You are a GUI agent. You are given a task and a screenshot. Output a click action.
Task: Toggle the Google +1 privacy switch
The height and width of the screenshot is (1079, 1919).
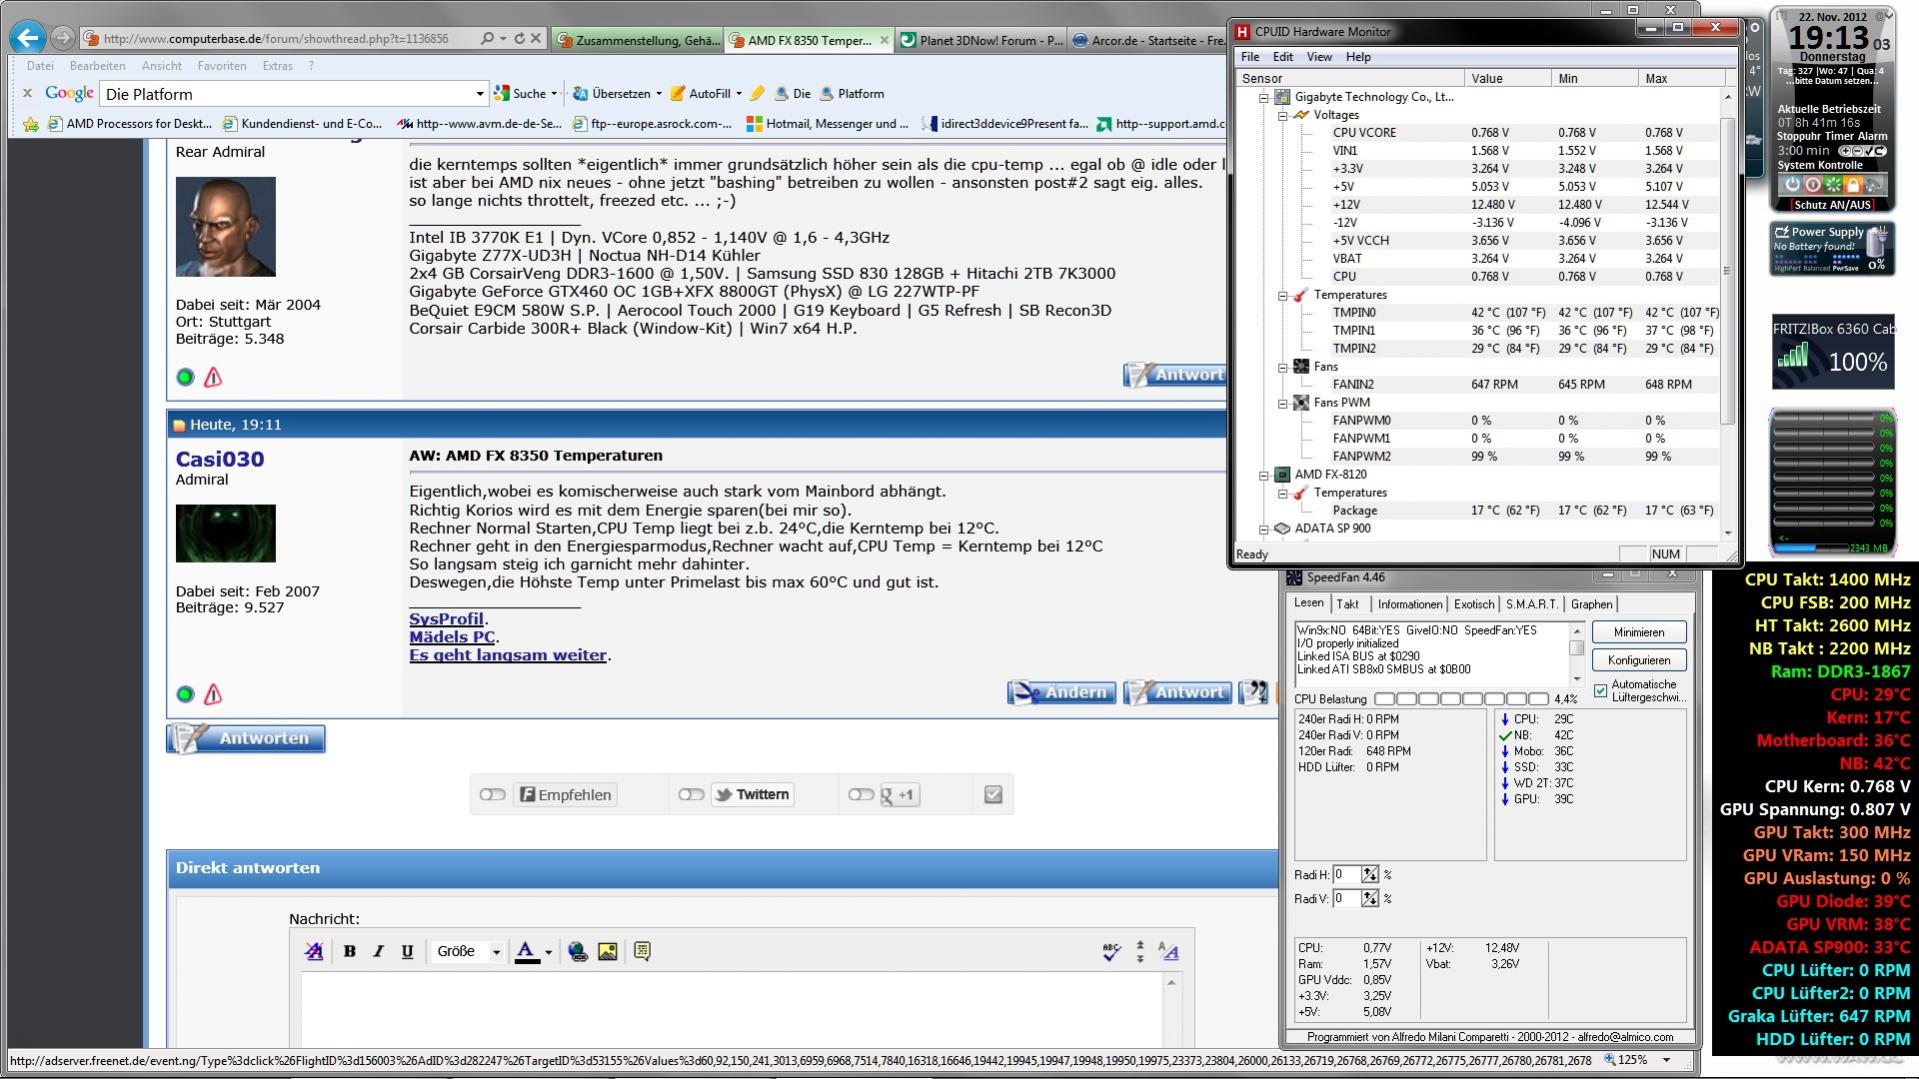pyautogui.click(x=861, y=795)
